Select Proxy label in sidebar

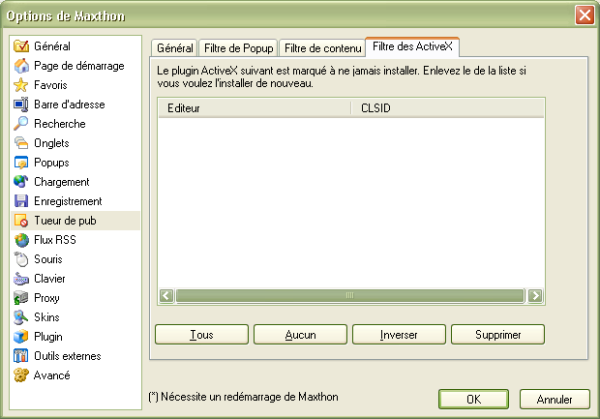click(x=47, y=298)
